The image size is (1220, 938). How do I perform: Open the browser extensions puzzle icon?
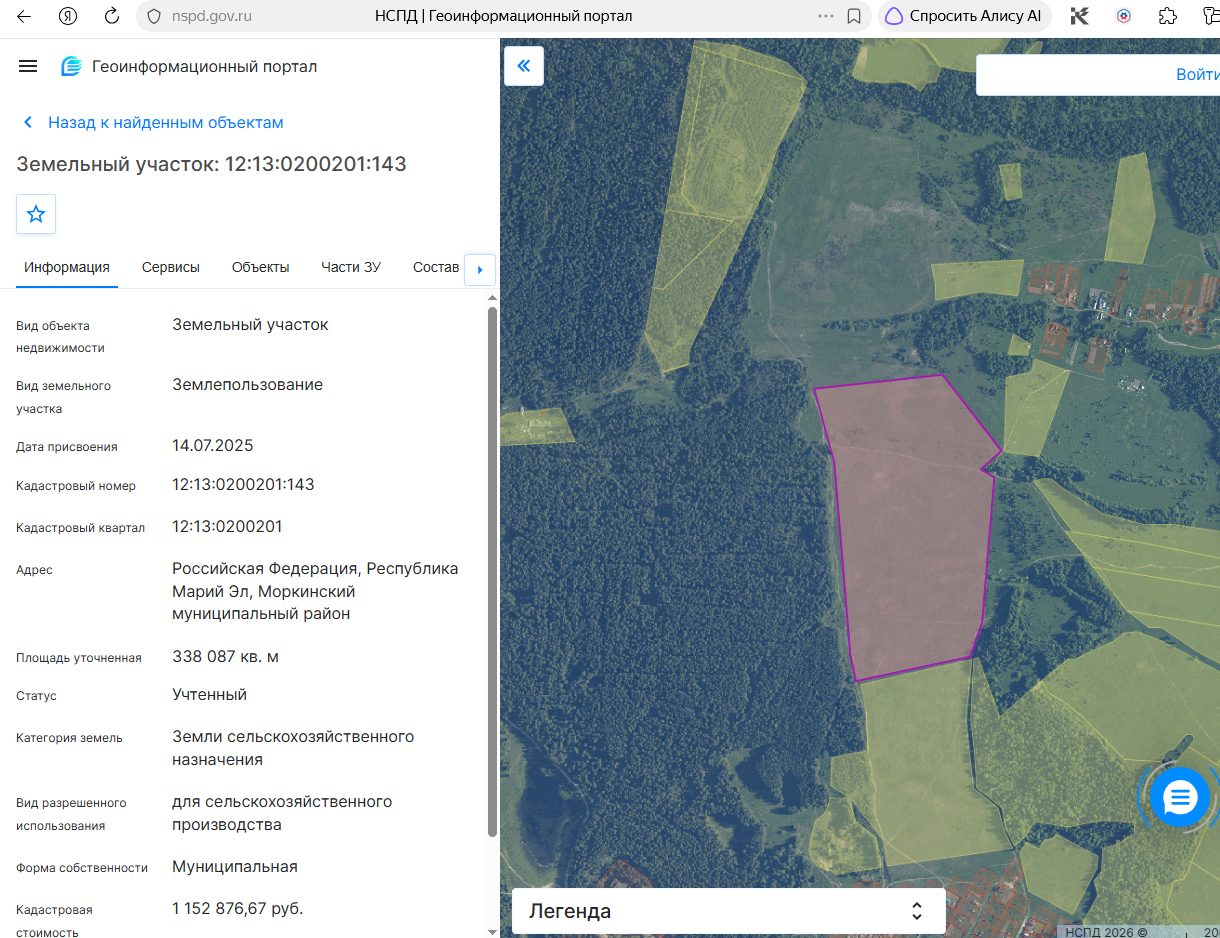click(1167, 16)
